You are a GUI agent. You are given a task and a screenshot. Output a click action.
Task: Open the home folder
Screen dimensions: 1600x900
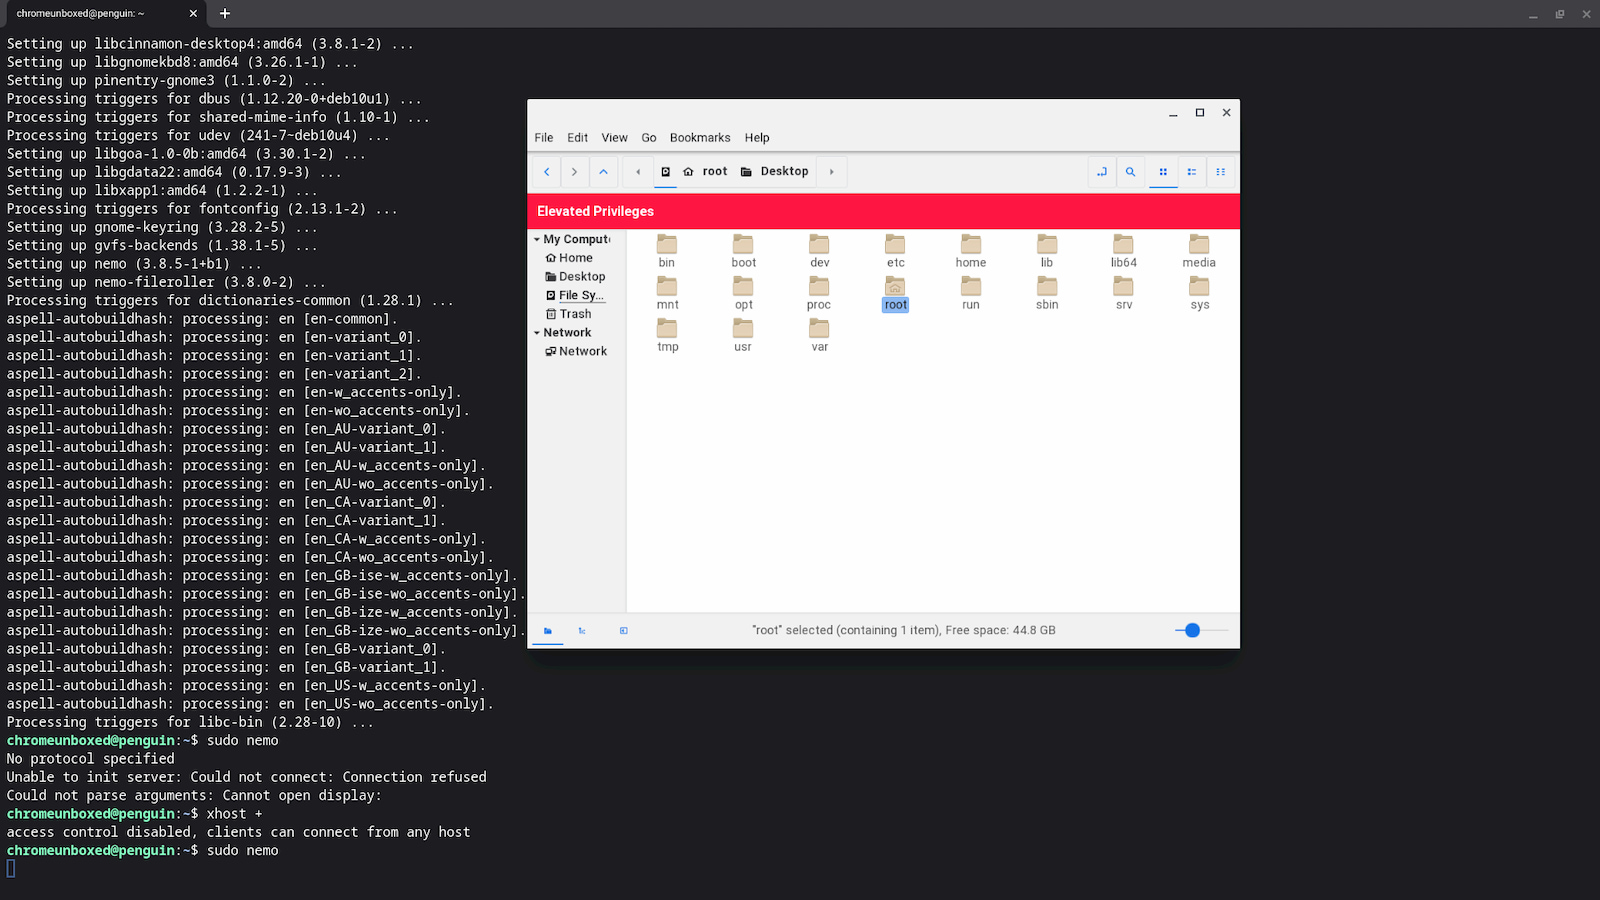point(970,247)
